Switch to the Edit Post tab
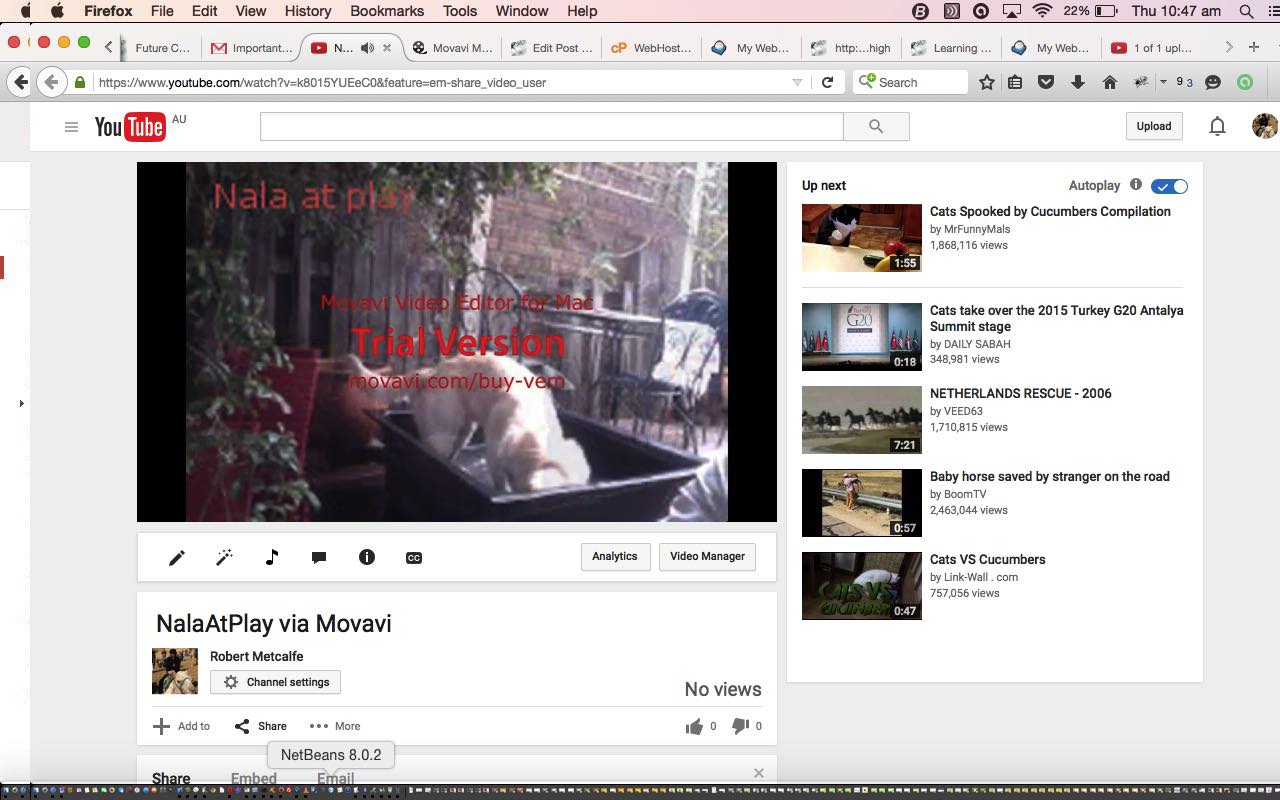Image resolution: width=1280 pixels, height=800 pixels. (551, 47)
